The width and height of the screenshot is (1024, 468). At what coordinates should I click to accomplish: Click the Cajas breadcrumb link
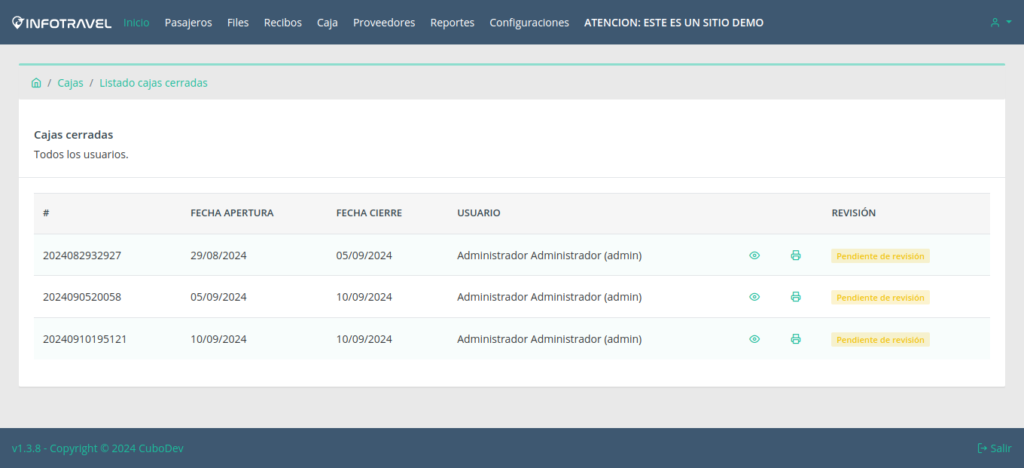pos(70,83)
